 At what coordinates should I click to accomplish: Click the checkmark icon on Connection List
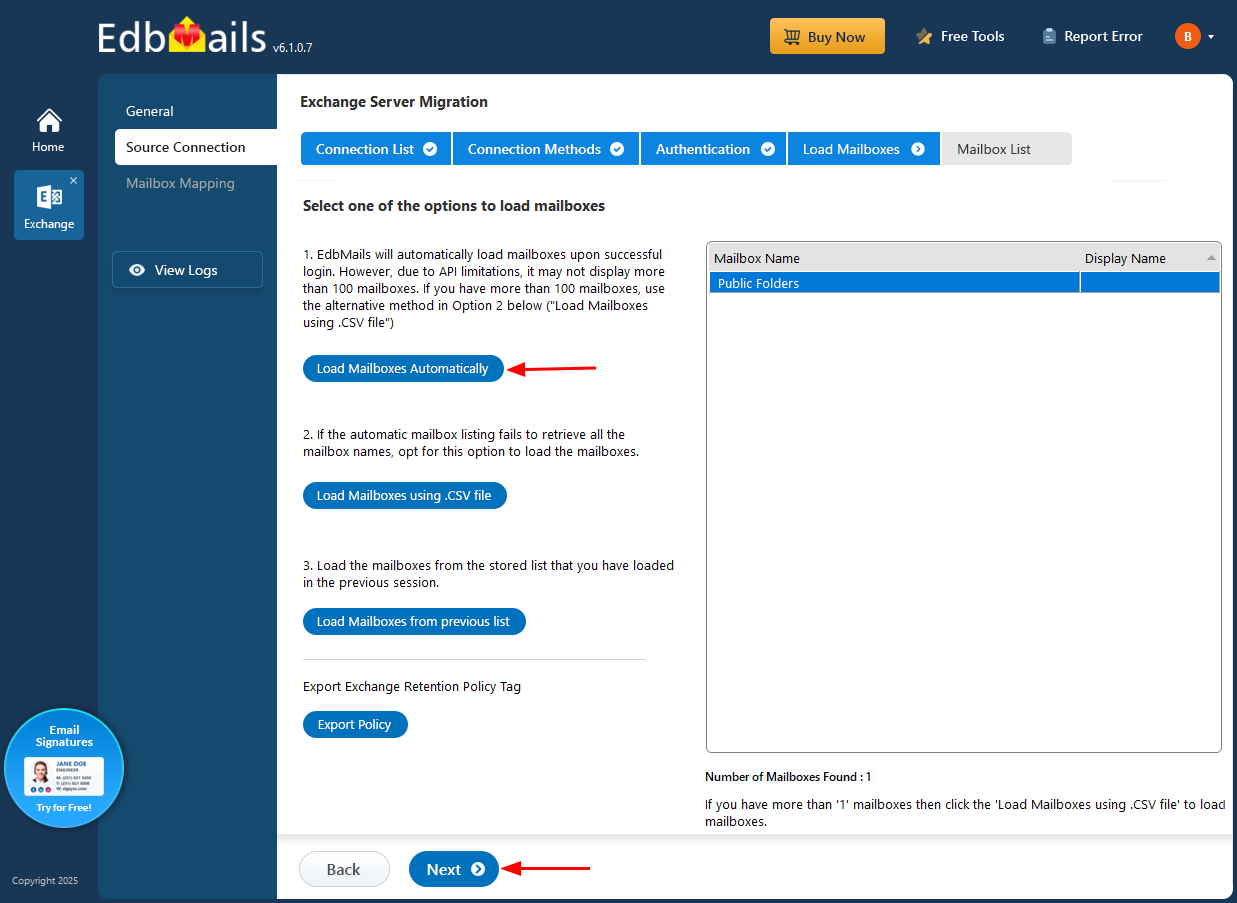[x=430, y=149]
